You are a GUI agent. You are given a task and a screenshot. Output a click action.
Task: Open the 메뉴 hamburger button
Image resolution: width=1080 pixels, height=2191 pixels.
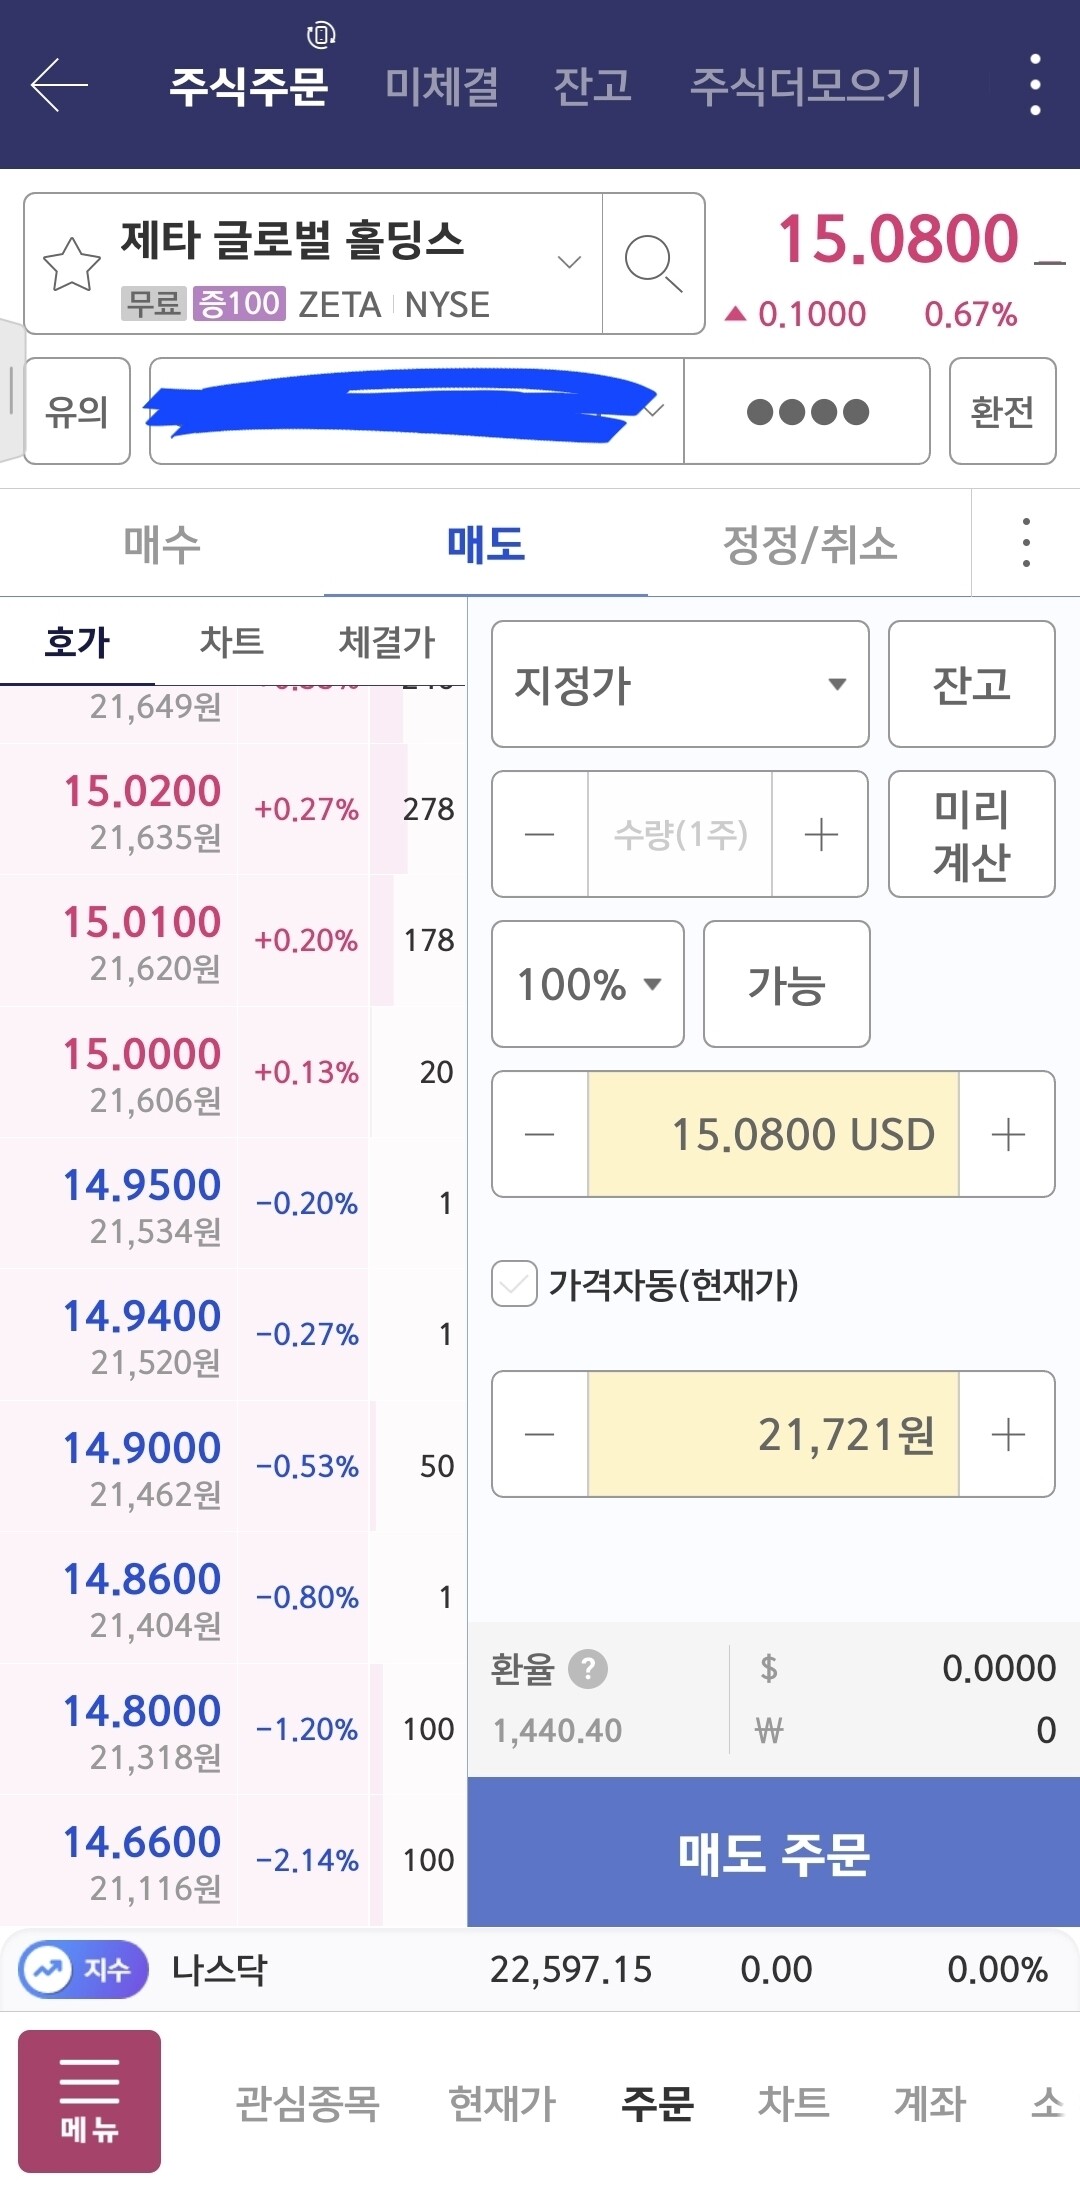(89, 2101)
